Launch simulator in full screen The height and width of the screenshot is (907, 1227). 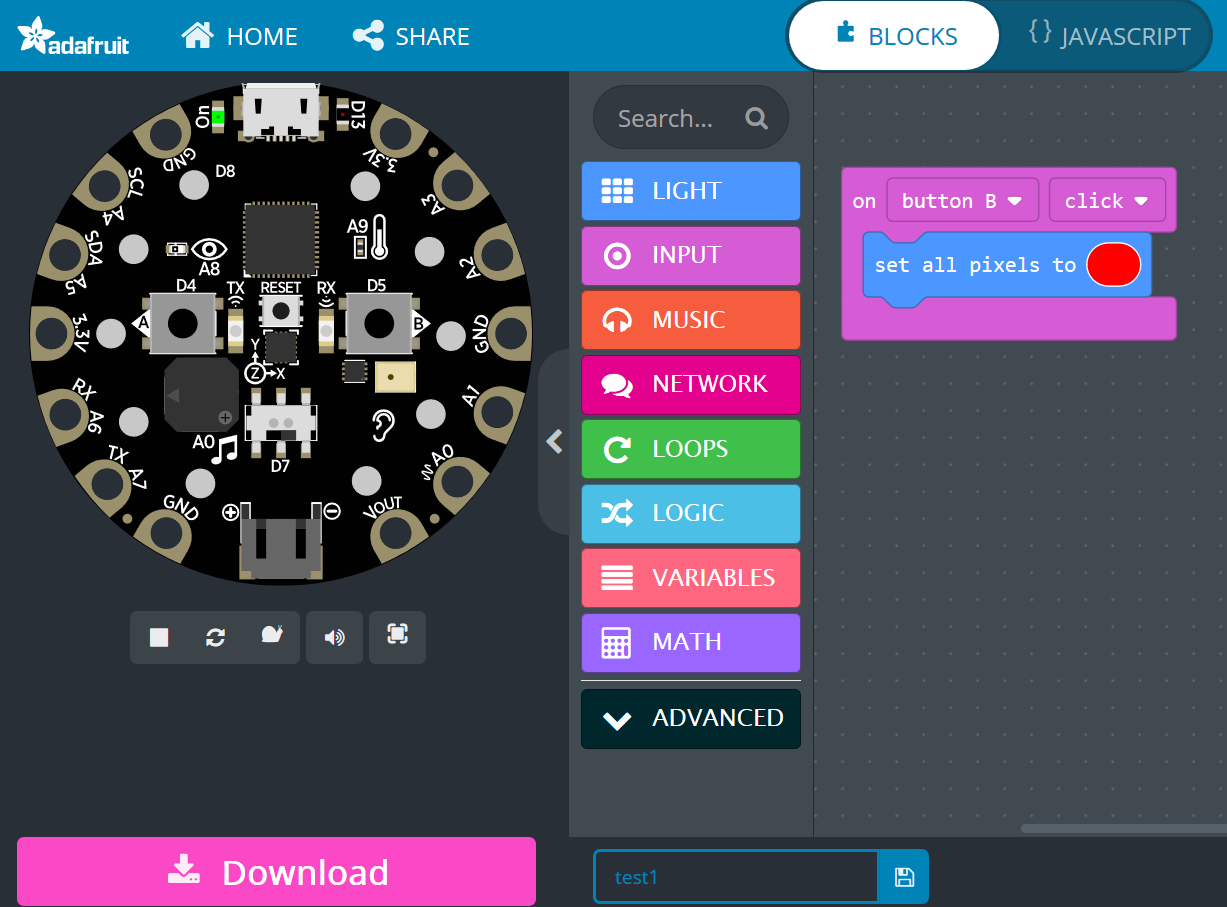click(397, 635)
